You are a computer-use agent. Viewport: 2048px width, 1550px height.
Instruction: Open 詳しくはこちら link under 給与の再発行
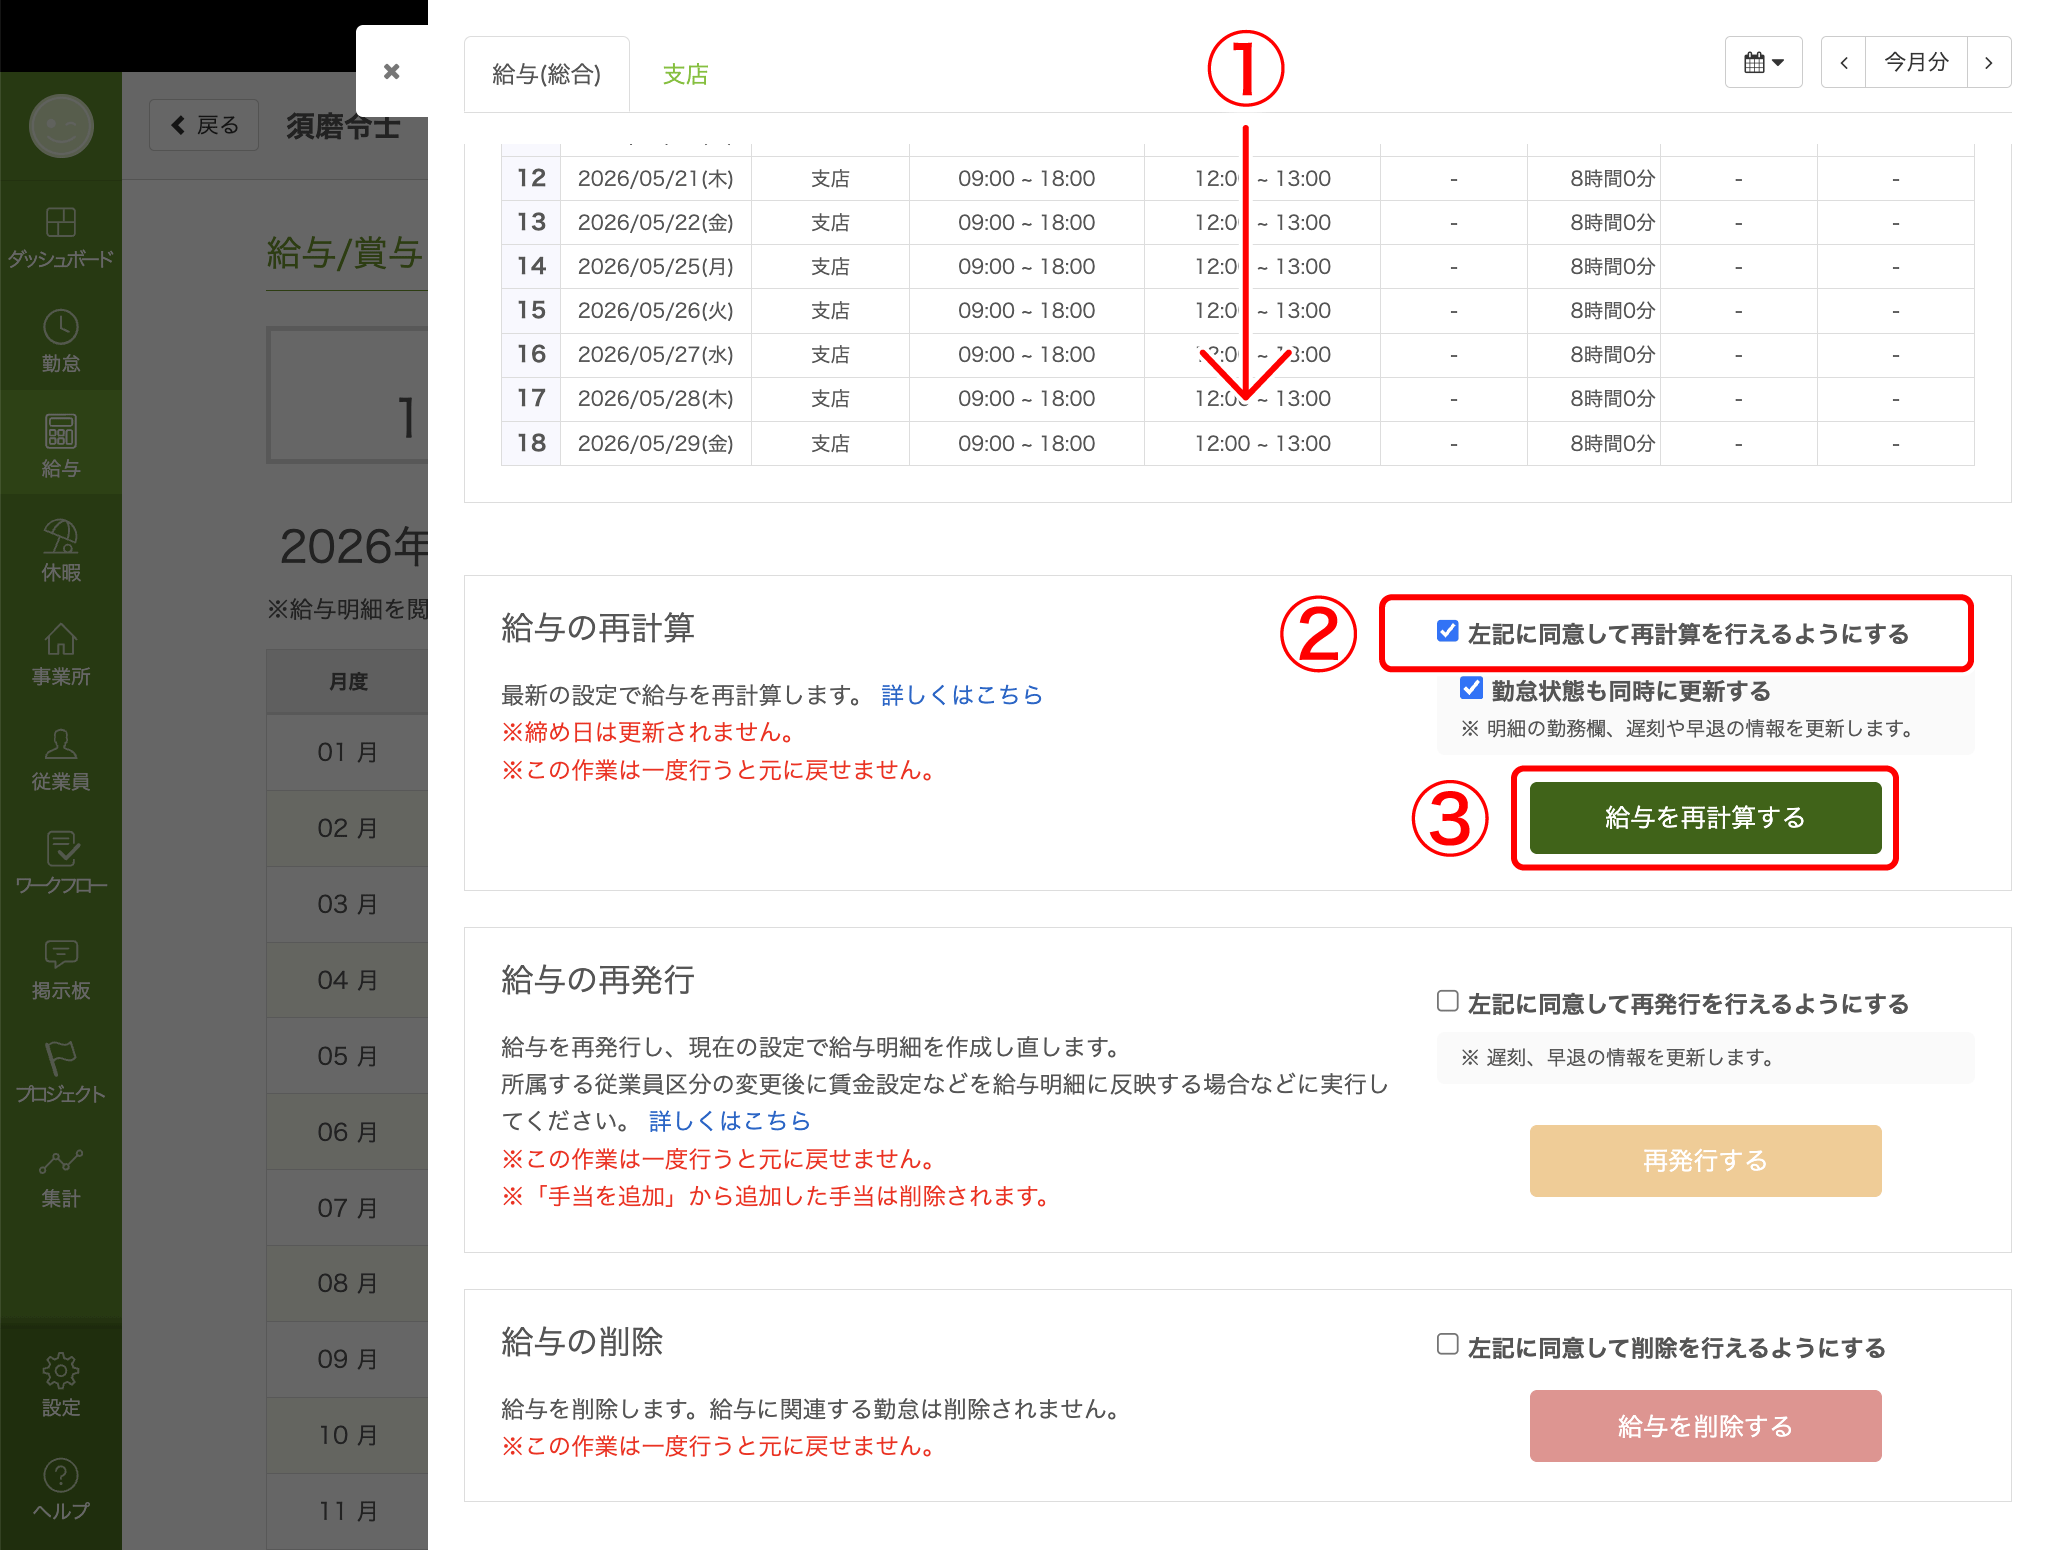729,1121
